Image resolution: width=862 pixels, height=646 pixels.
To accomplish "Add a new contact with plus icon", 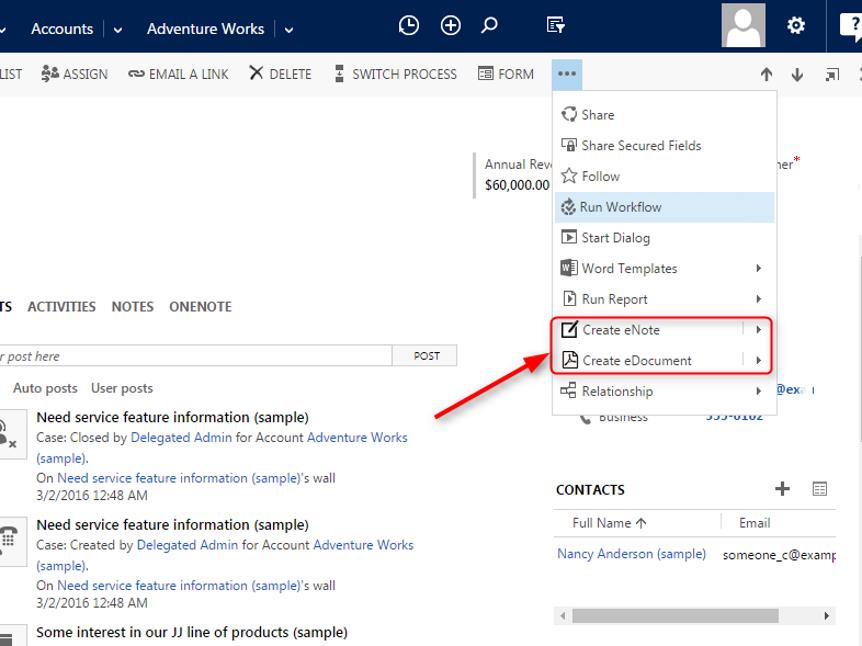I will click(782, 488).
